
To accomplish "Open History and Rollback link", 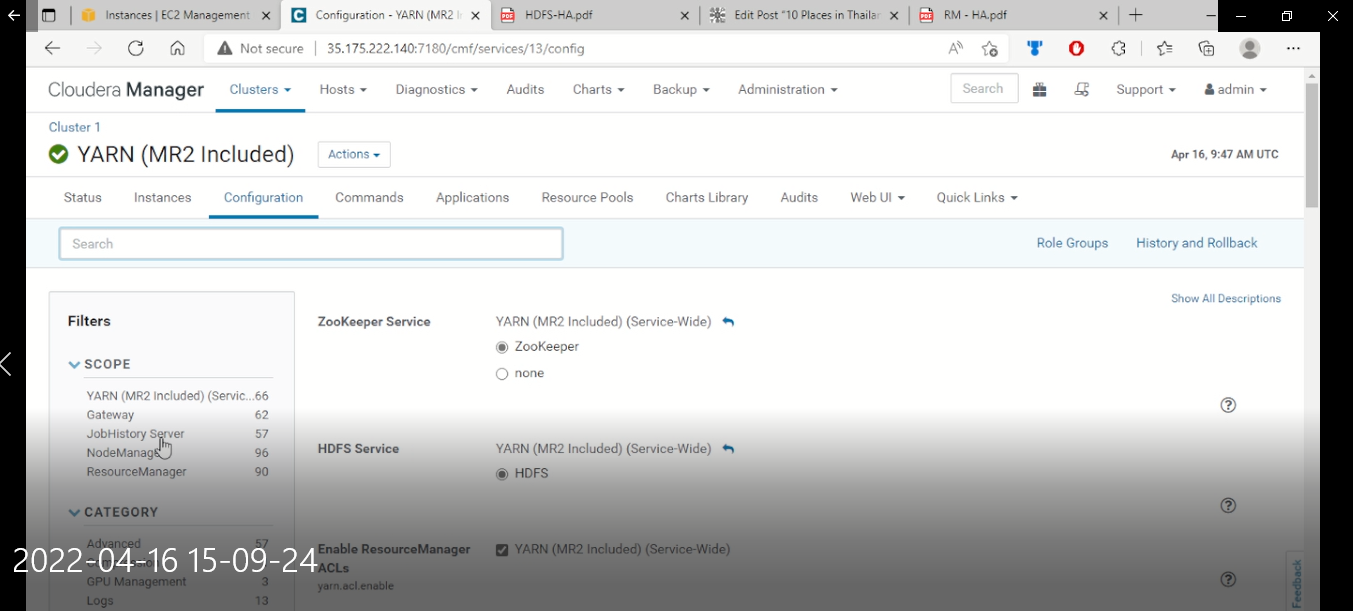I will pos(1197,243).
